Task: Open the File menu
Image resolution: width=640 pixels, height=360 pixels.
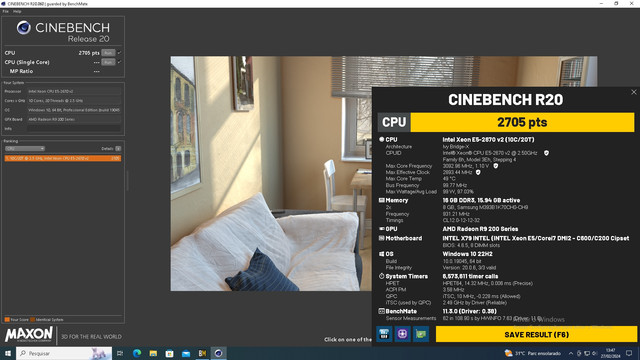Action: [5, 11]
